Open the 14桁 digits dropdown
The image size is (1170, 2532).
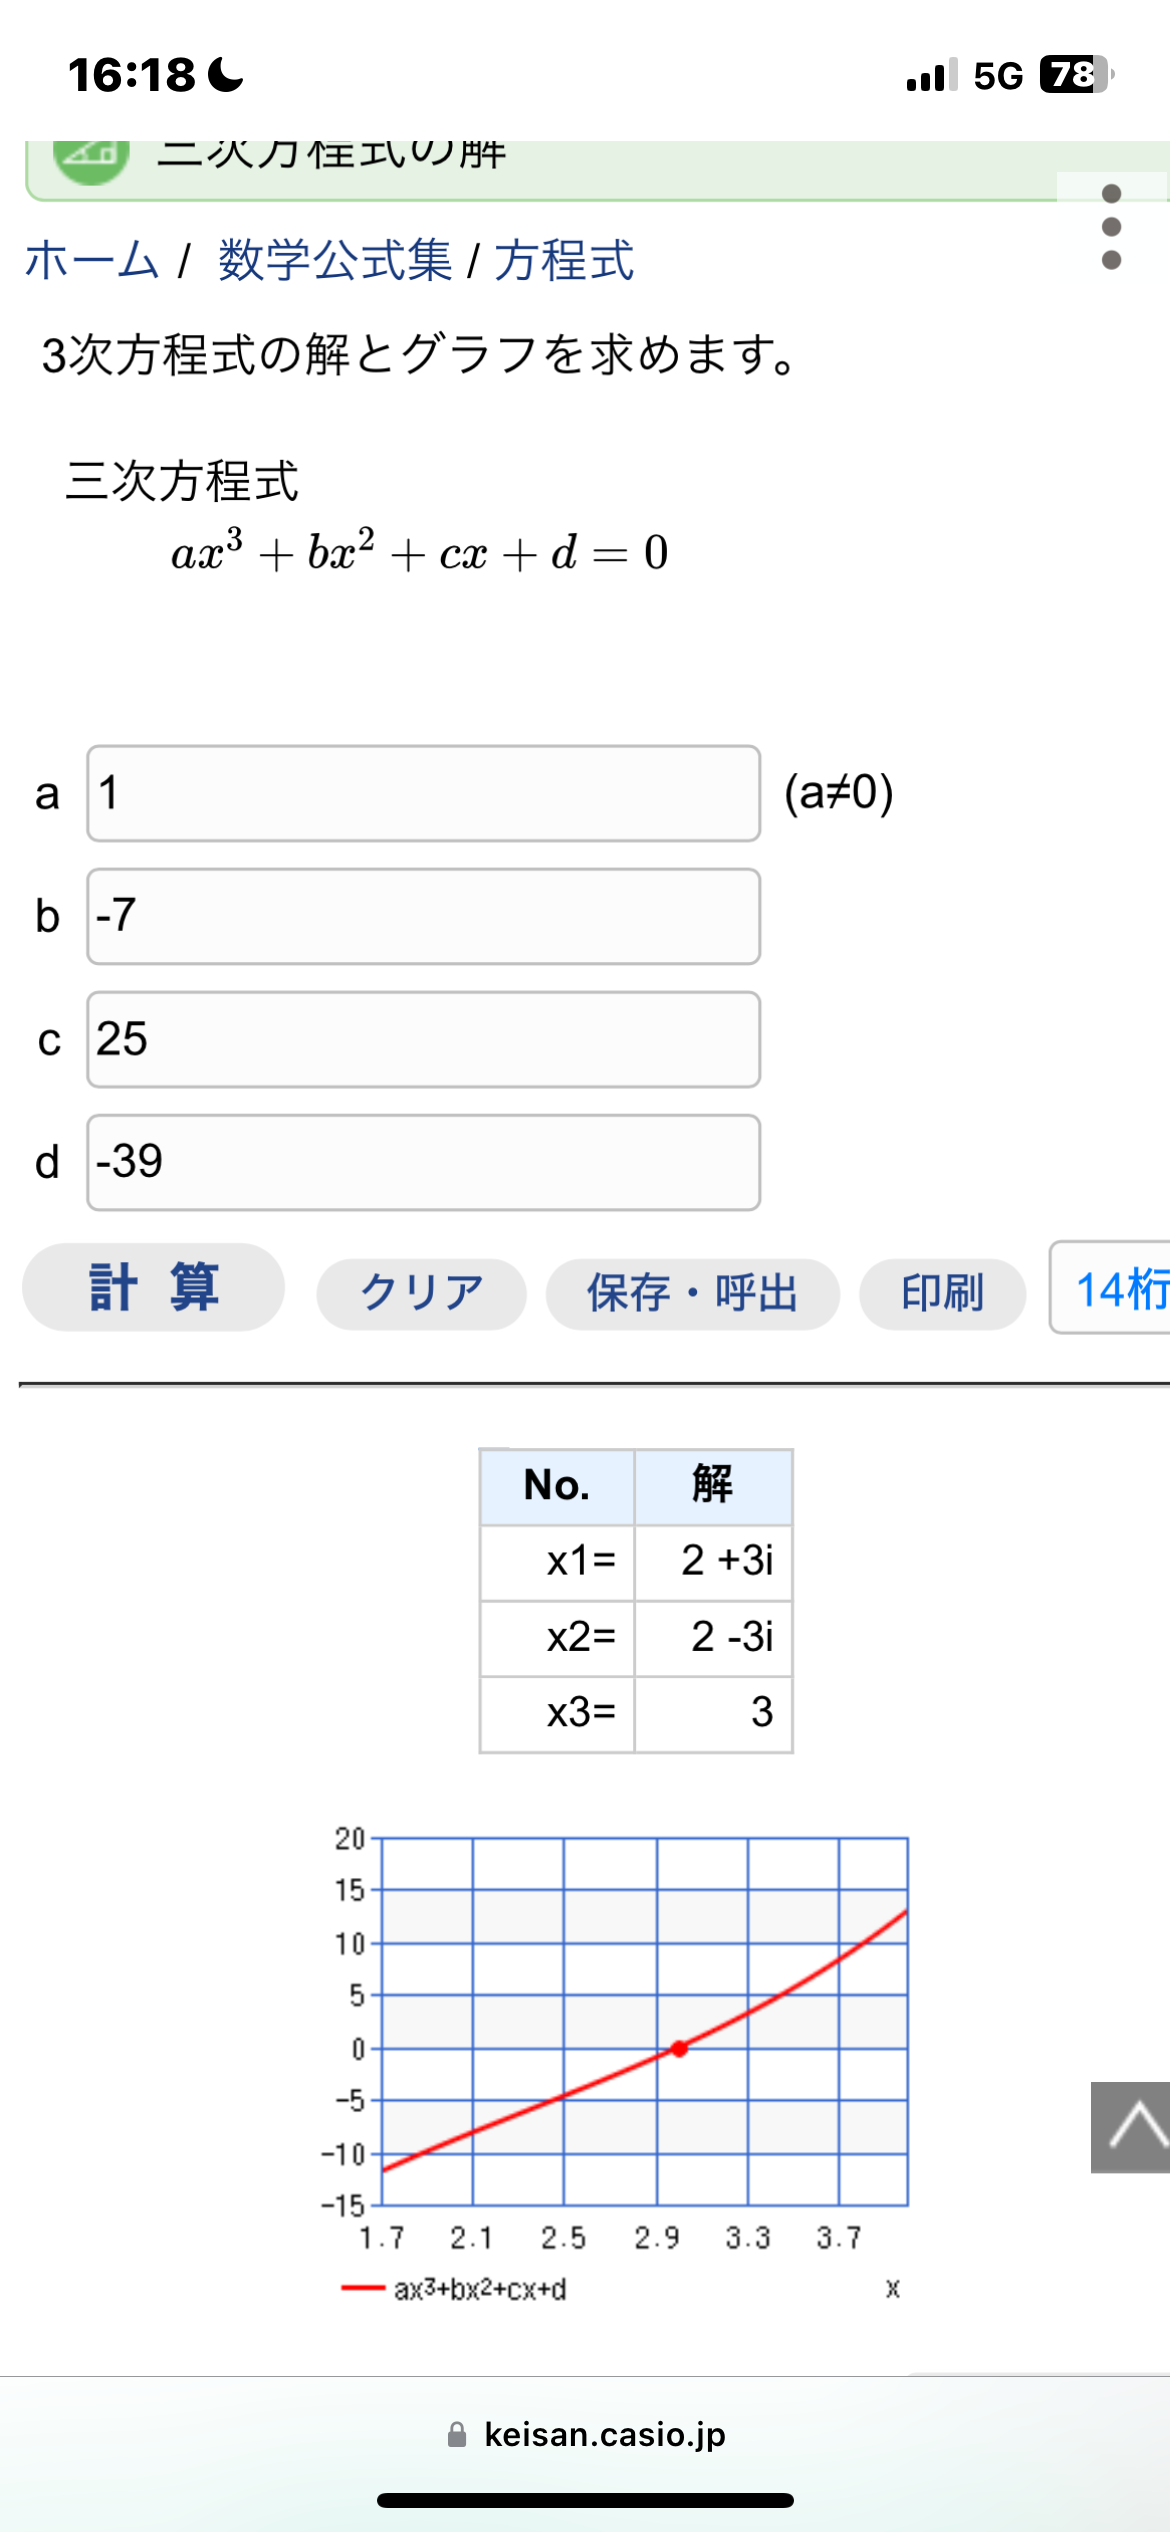click(x=1115, y=1288)
